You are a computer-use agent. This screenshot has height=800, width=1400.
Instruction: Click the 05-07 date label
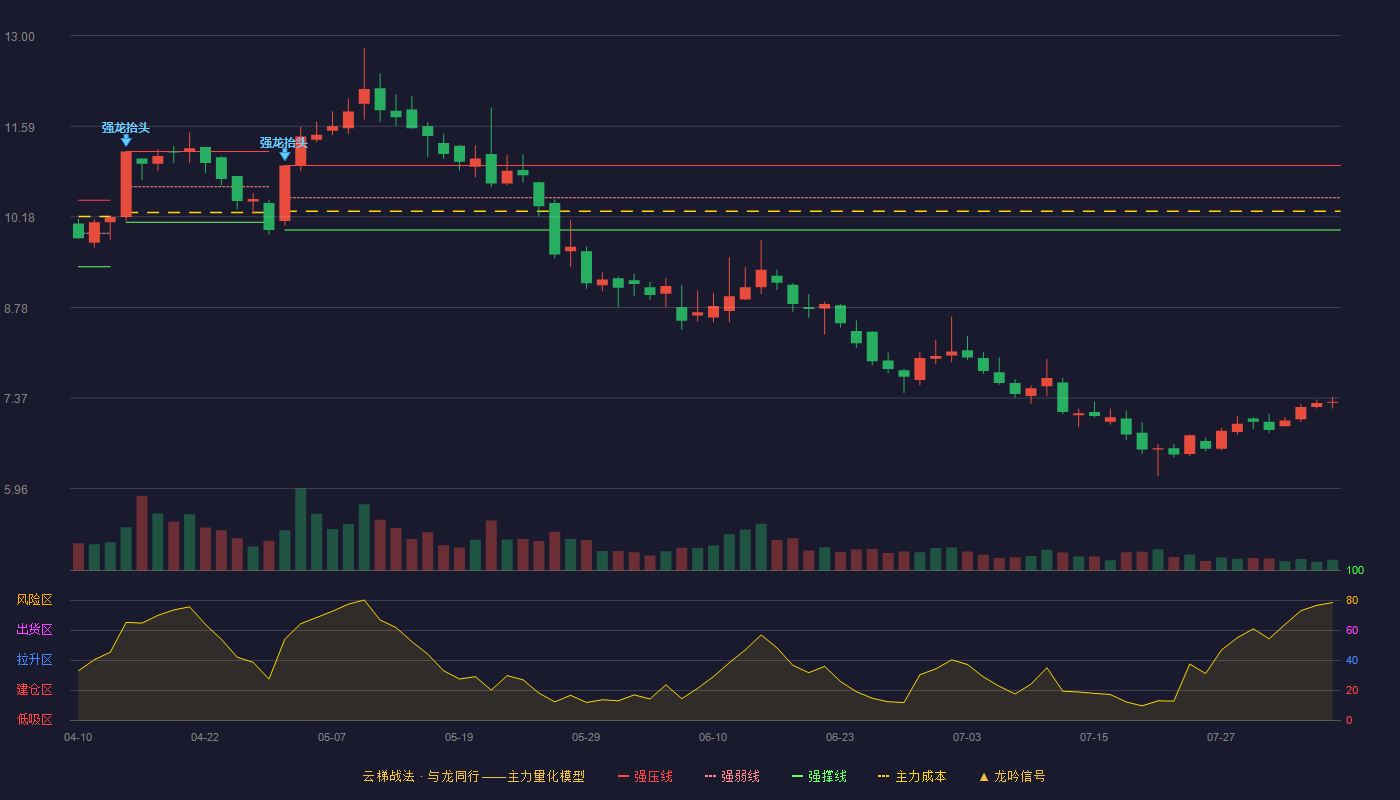(332, 737)
